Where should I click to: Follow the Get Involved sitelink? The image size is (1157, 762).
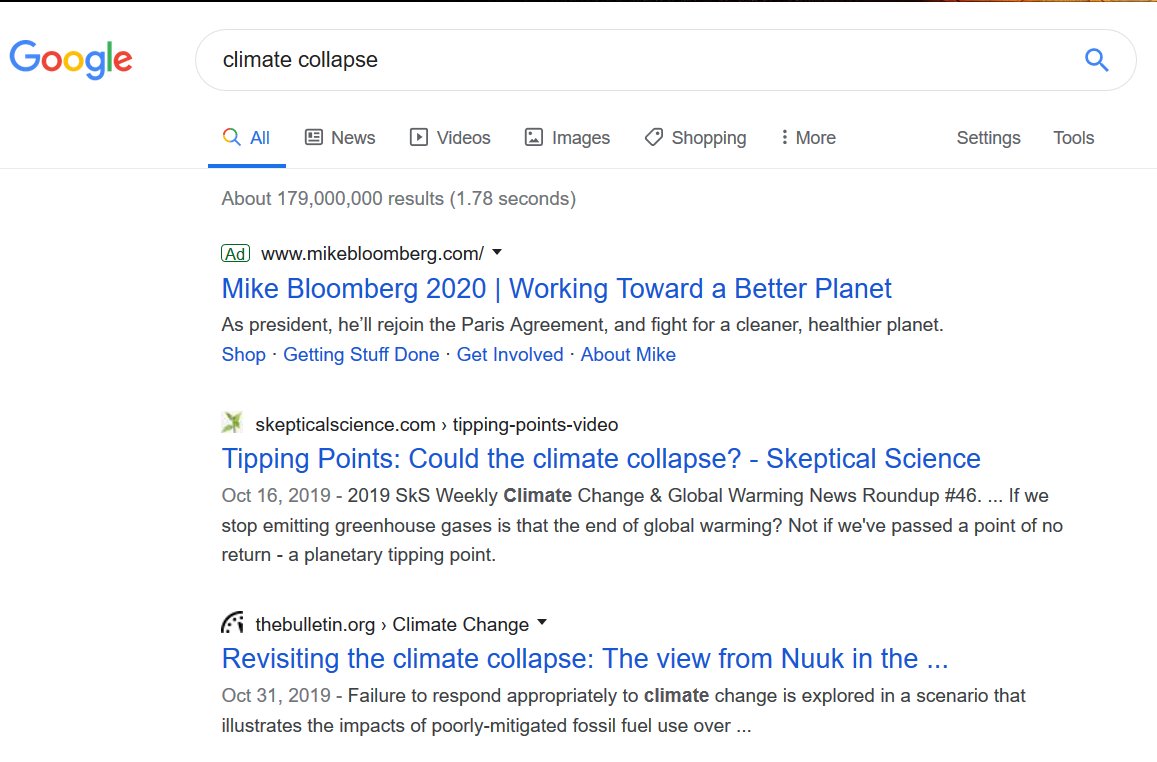tap(510, 355)
